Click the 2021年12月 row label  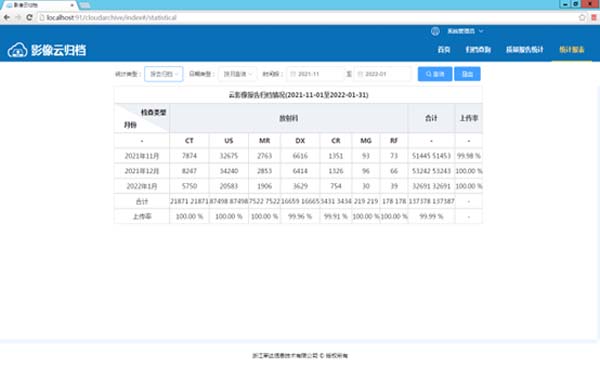(x=142, y=171)
